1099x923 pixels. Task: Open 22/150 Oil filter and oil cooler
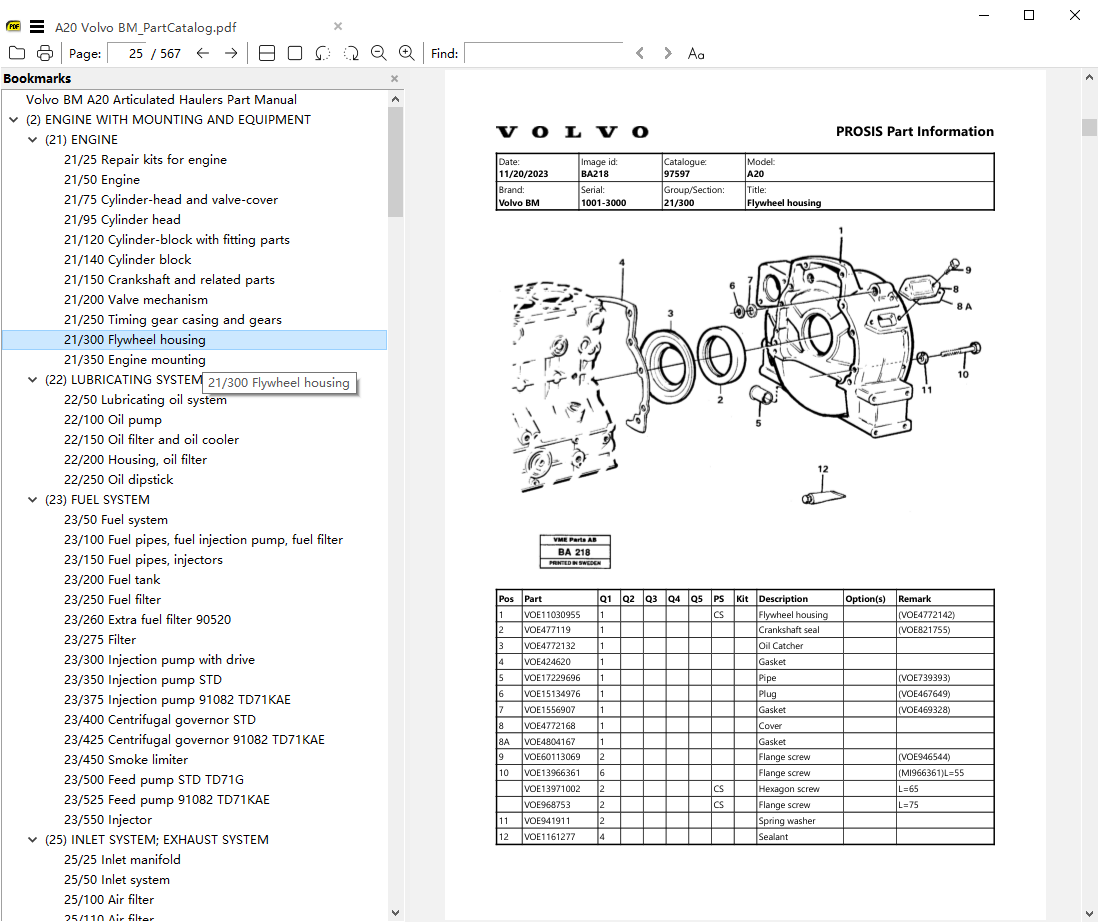point(151,440)
